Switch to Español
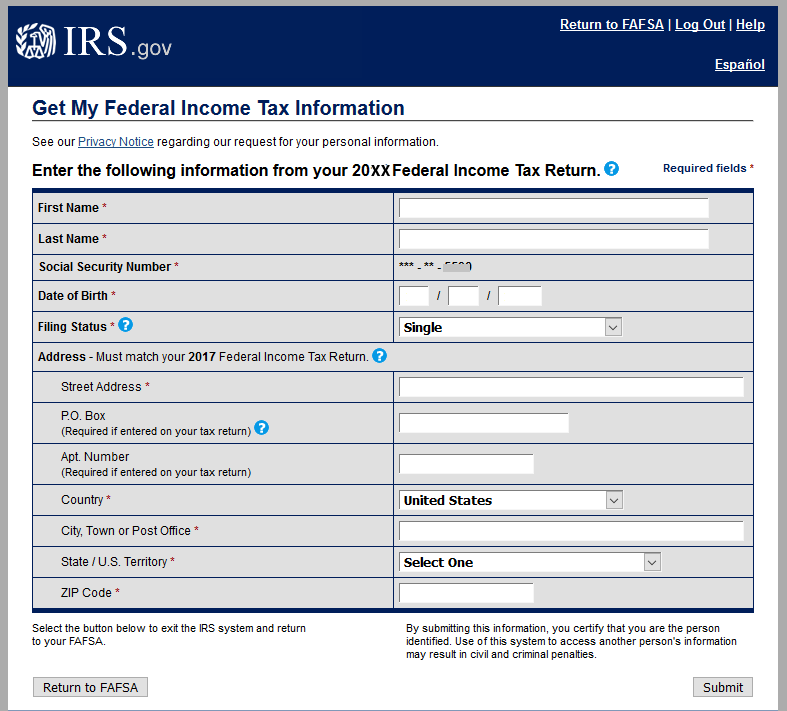This screenshot has height=711, width=787. click(x=740, y=64)
